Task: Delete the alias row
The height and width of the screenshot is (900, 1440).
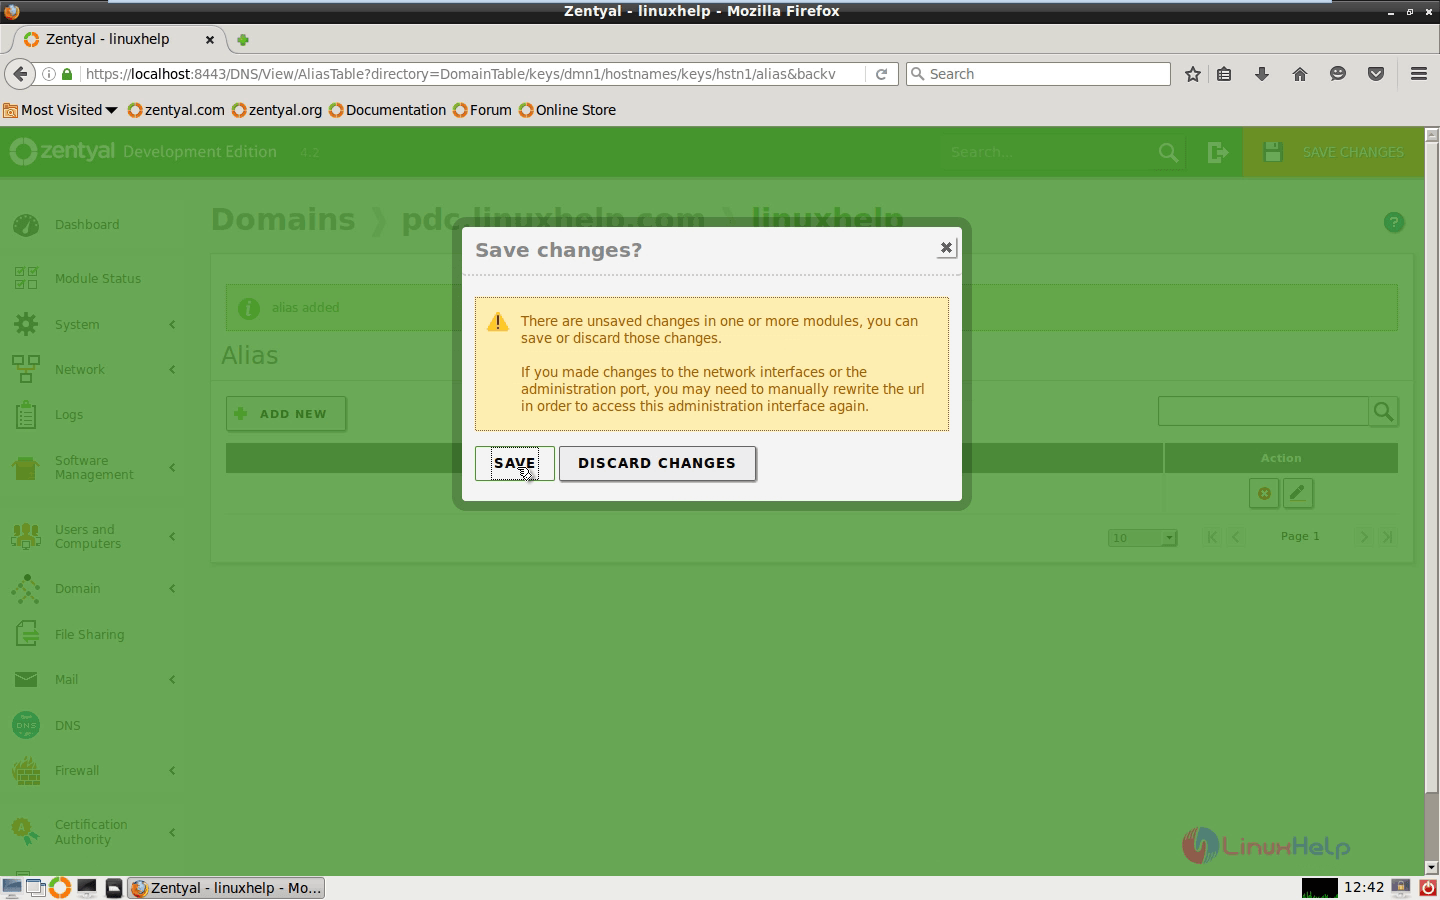Action: pos(1264,493)
